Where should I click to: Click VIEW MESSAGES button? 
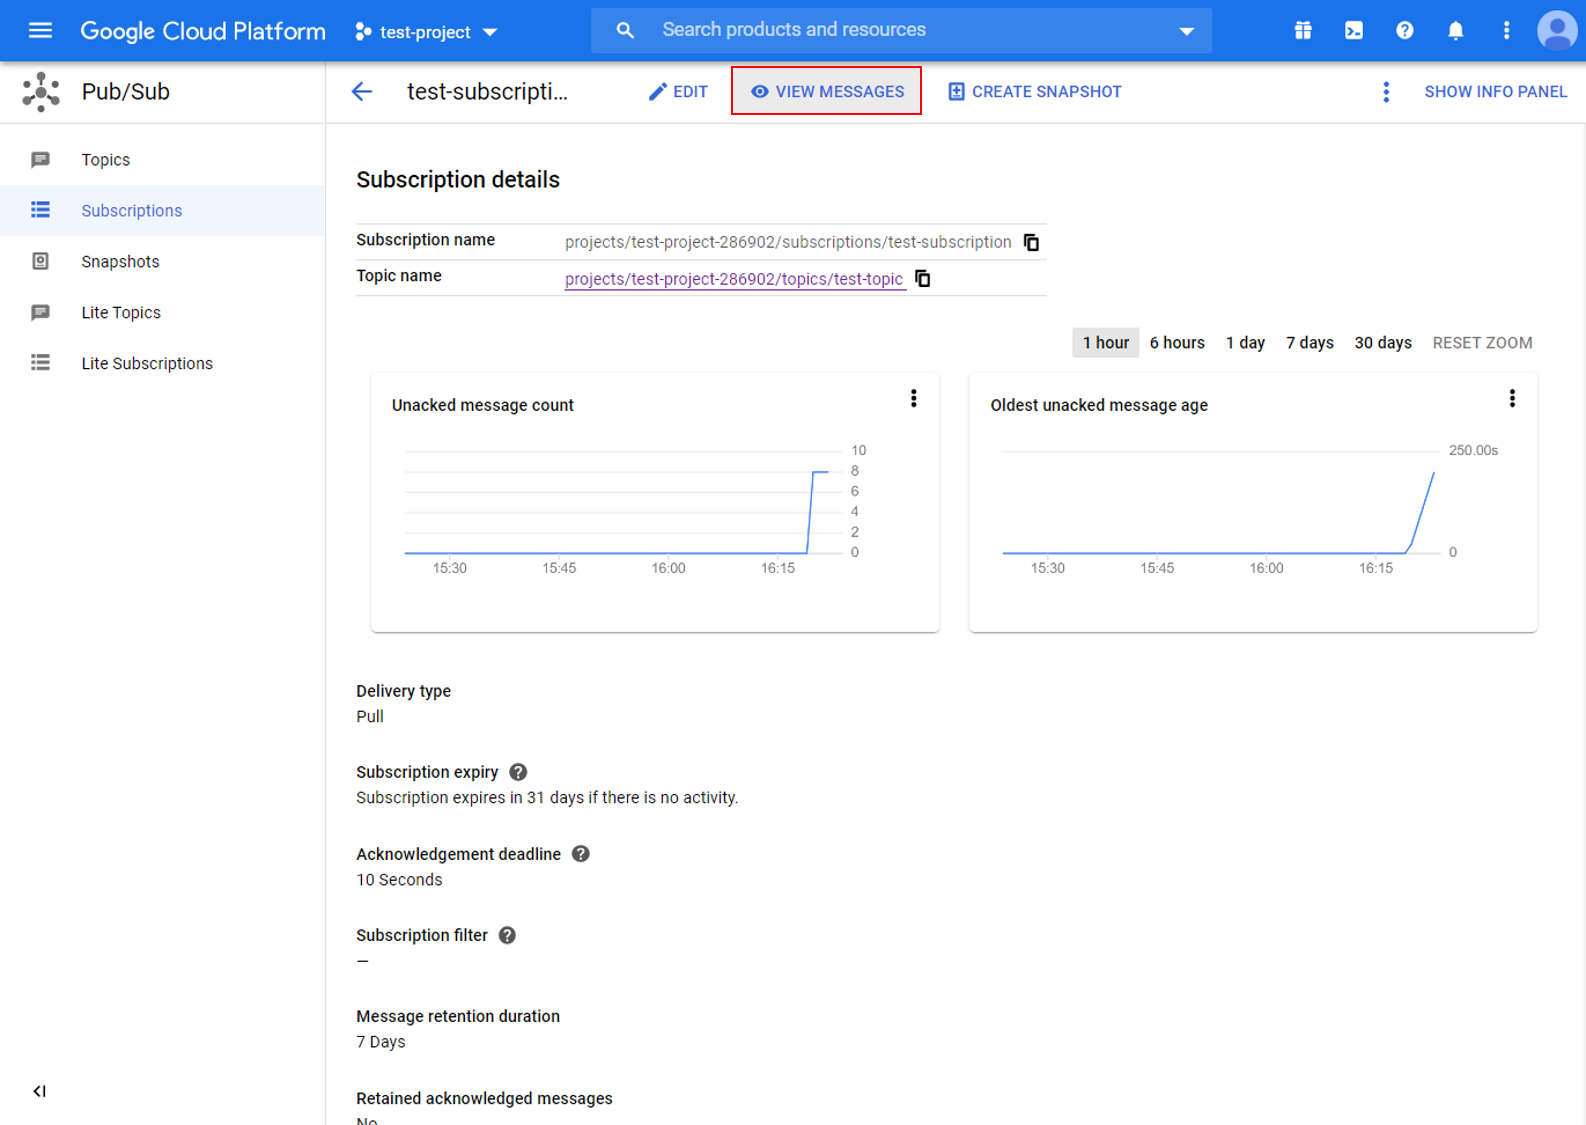(827, 91)
